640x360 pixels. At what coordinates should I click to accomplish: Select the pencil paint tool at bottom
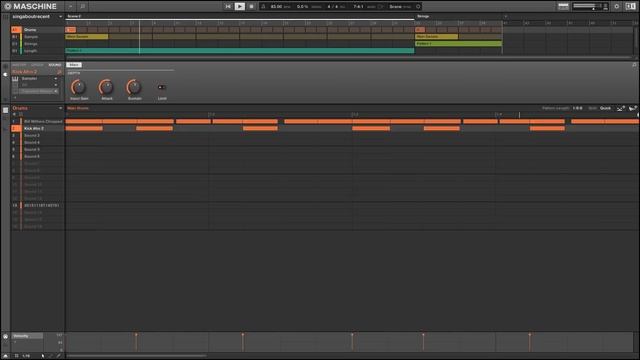pyautogui.click(x=59, y=356)
